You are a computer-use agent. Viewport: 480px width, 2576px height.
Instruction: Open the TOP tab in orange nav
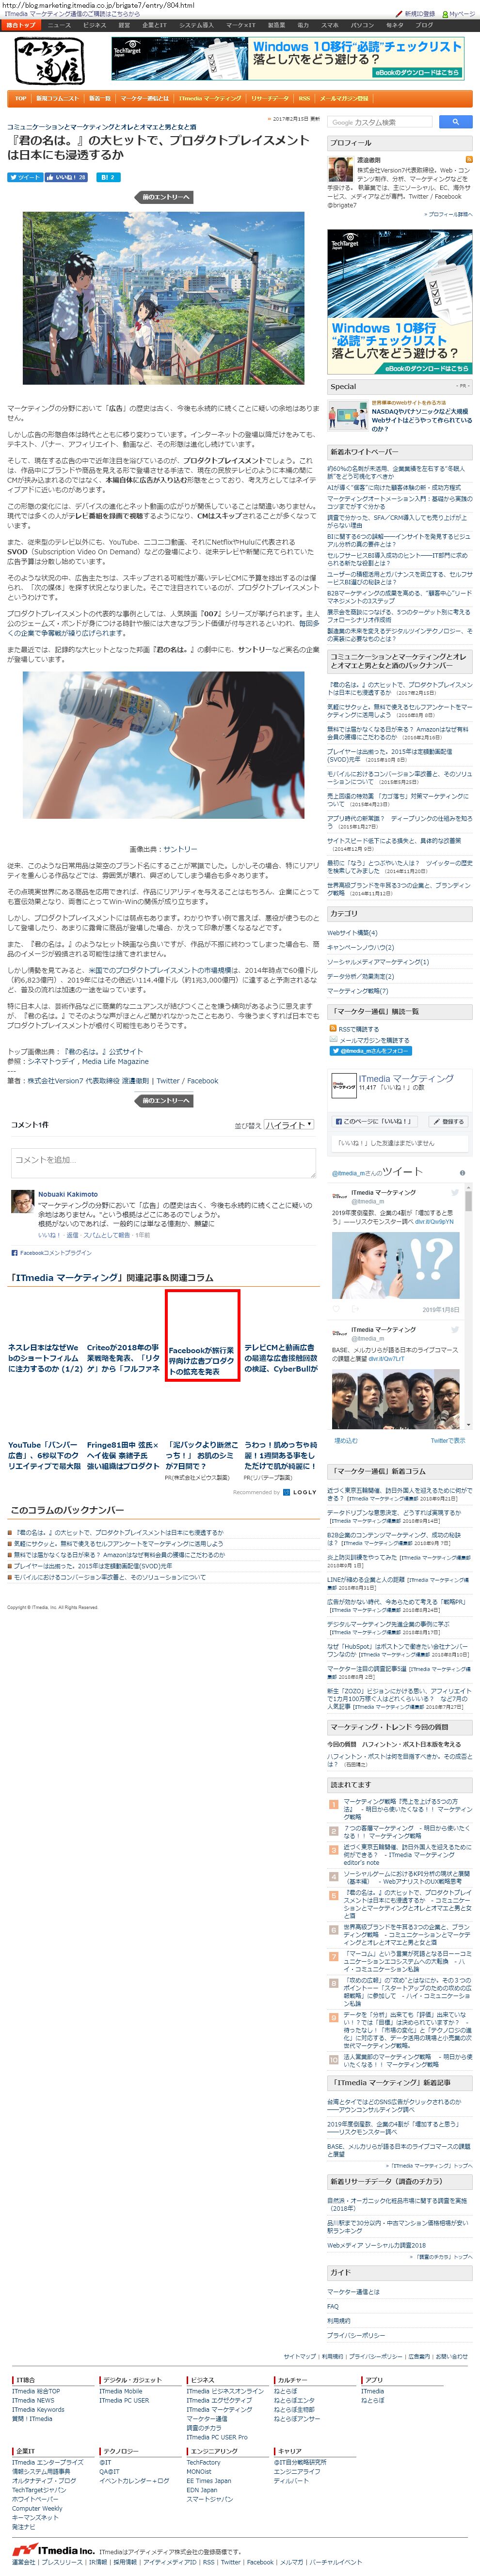pos(20,99)
